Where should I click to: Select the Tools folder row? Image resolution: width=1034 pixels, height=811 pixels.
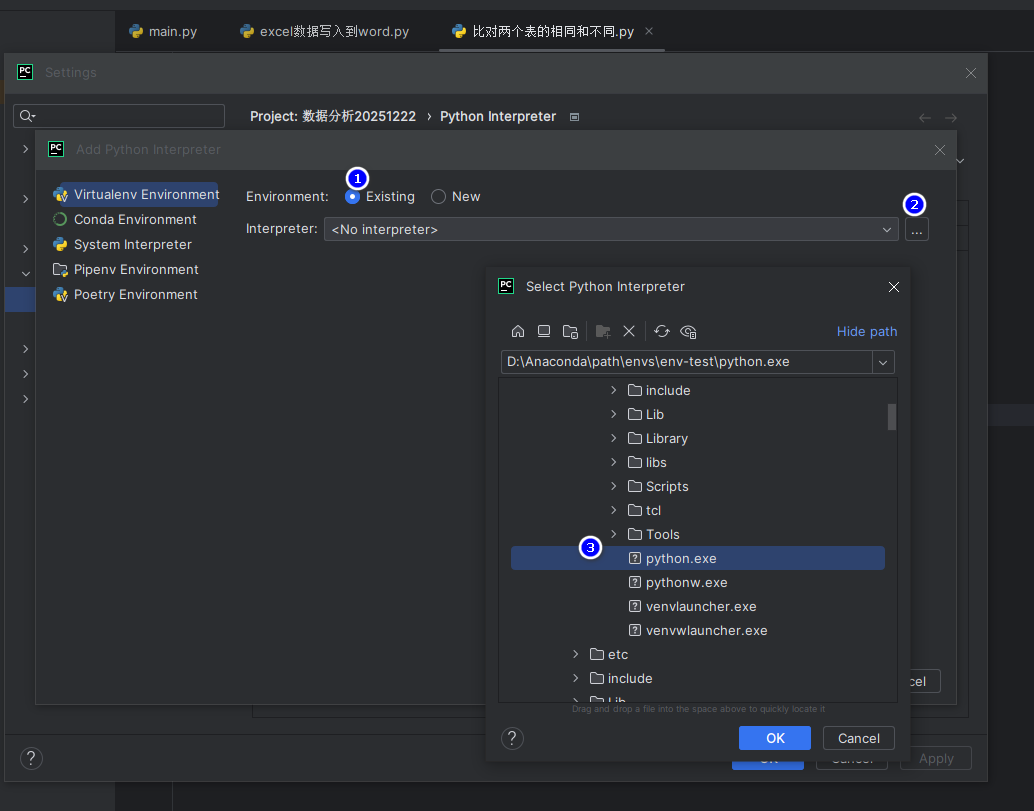[698, 534]
